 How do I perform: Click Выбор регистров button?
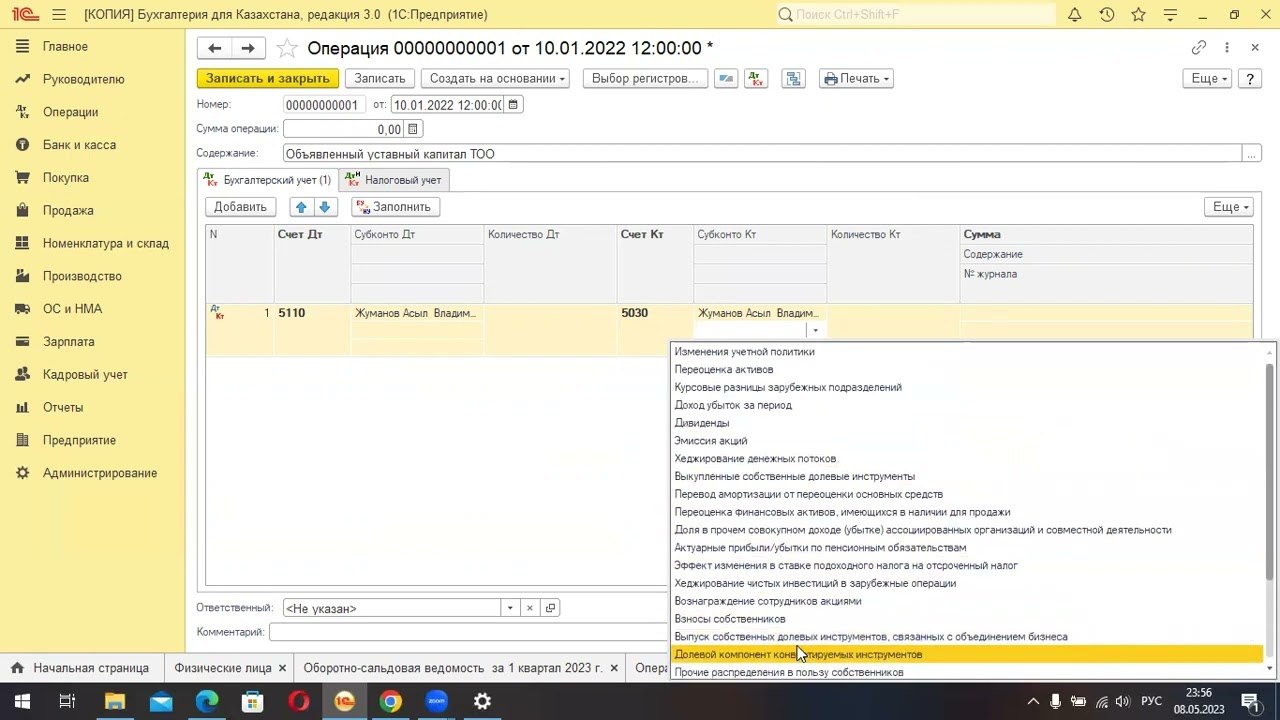point(645,78)
